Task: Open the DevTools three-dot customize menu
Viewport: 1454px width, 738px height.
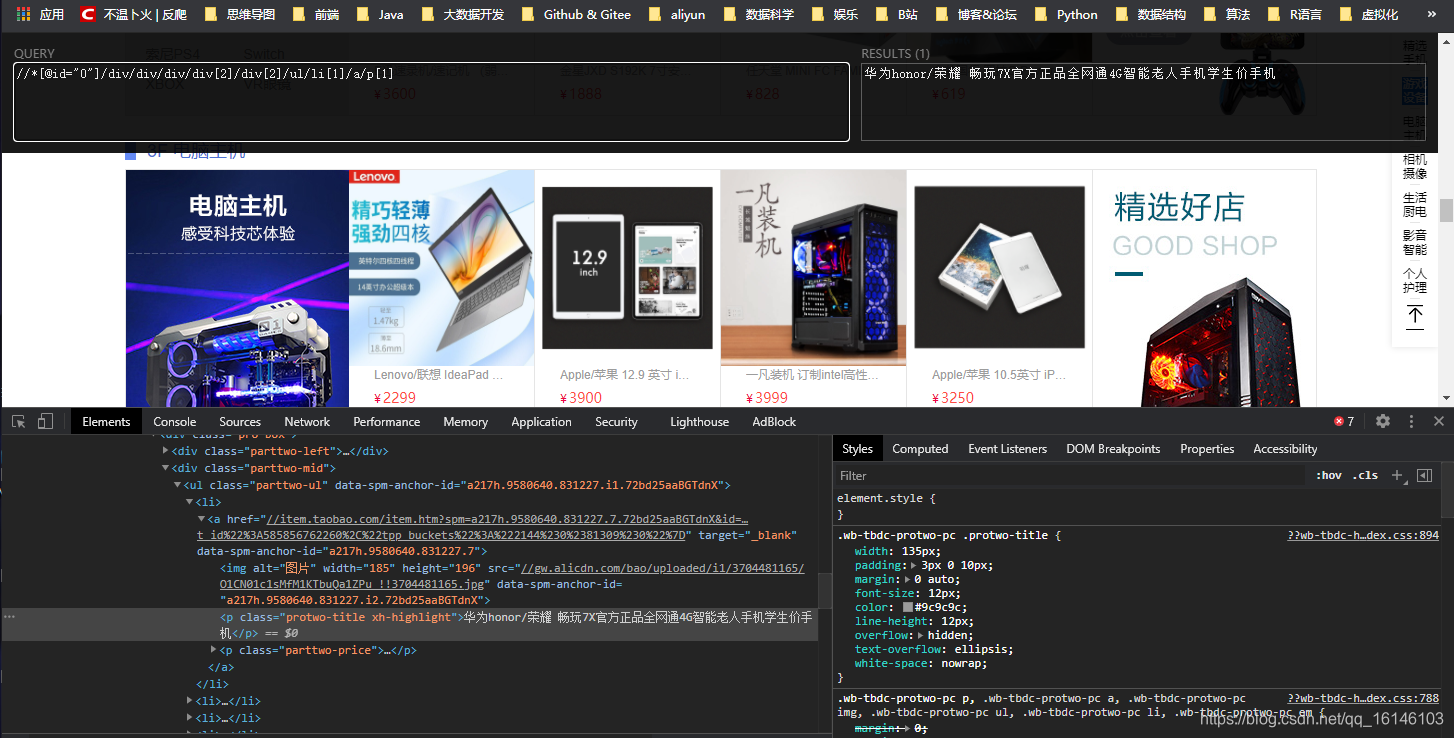Action: tap(1411, 421)
